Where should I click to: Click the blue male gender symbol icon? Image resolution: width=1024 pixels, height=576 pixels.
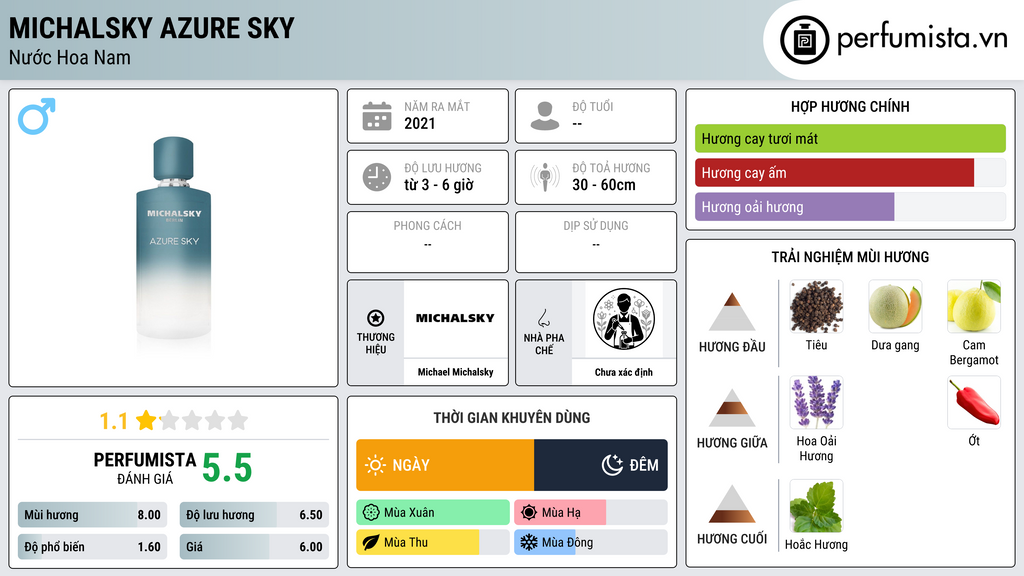click(x=37, y=116)
